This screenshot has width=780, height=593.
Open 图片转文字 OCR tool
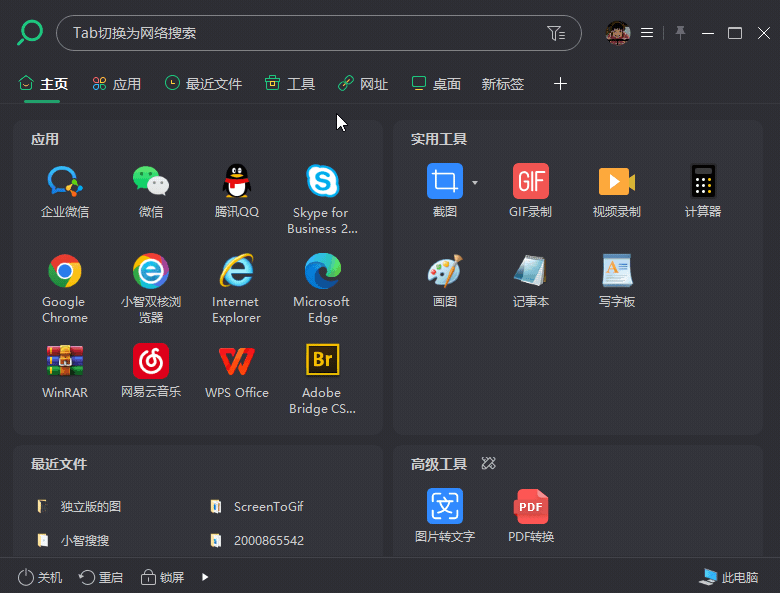[445, 515]
